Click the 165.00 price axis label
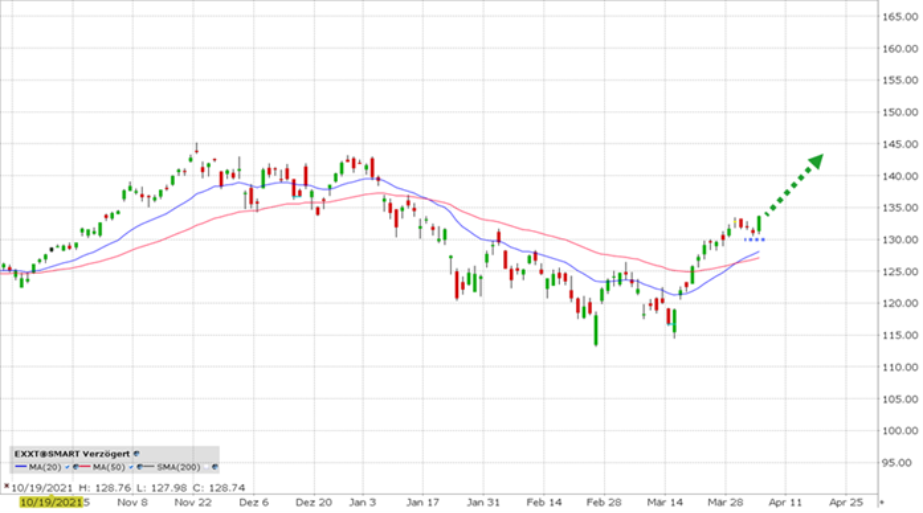Viewport: 923px width, 513px height. pos(899,16)
